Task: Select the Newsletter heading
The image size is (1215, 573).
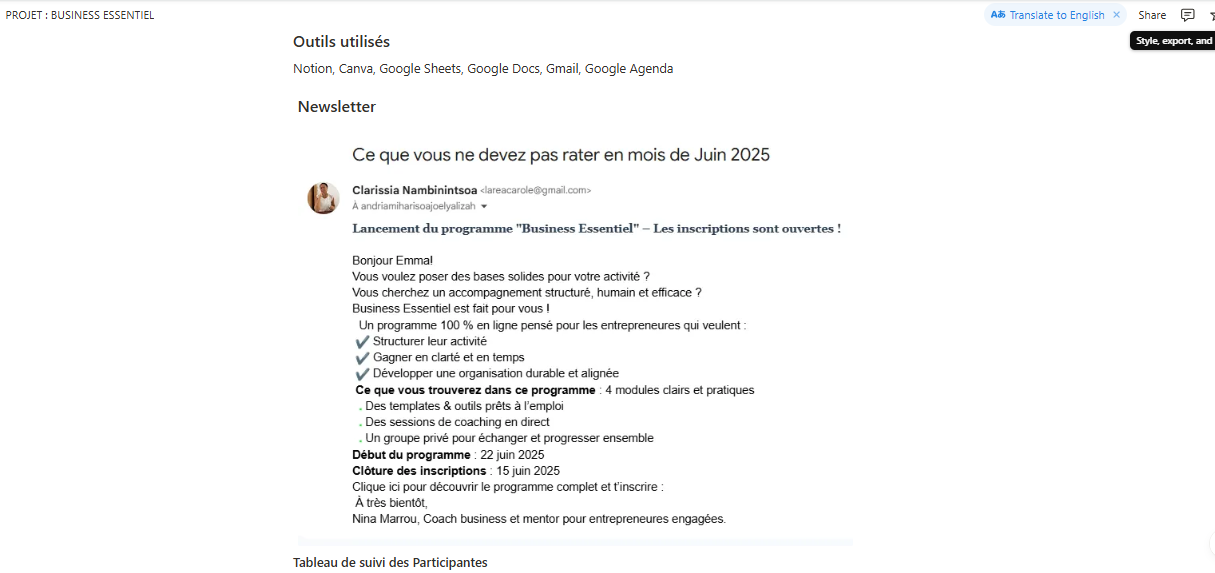Action: tap(337, 107)
